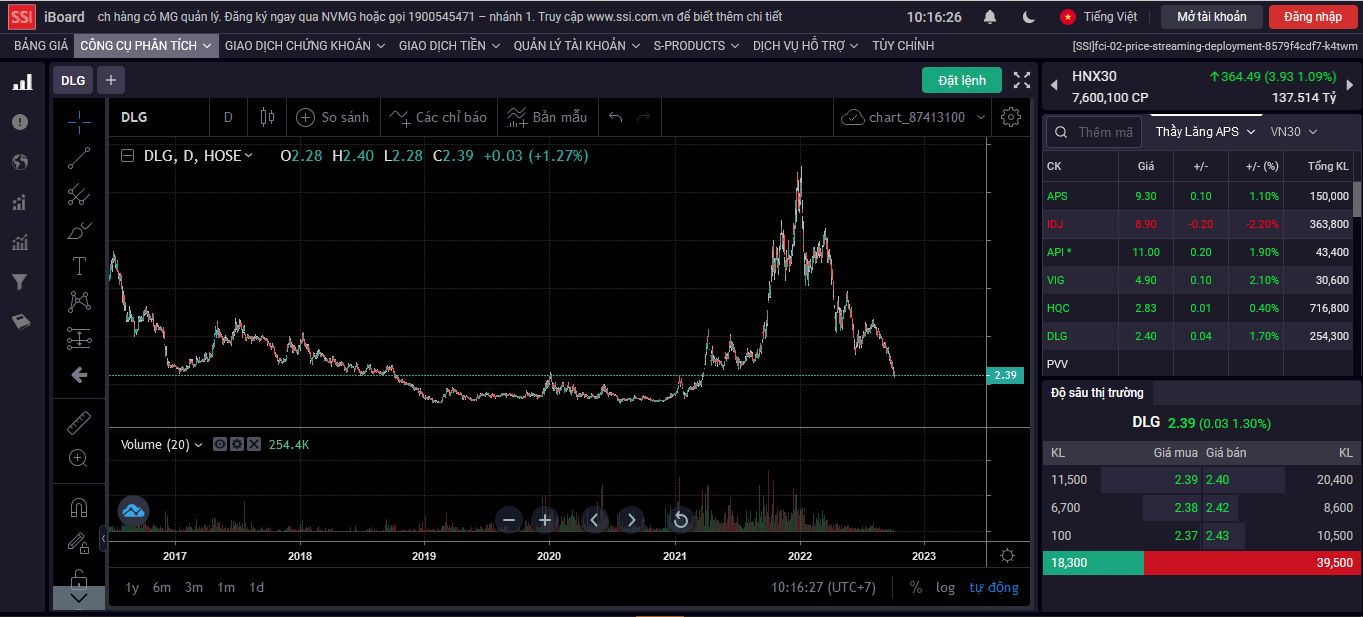Set range to 1d
The height and width of the screenshot is (617, 1363).
[257, 587]
